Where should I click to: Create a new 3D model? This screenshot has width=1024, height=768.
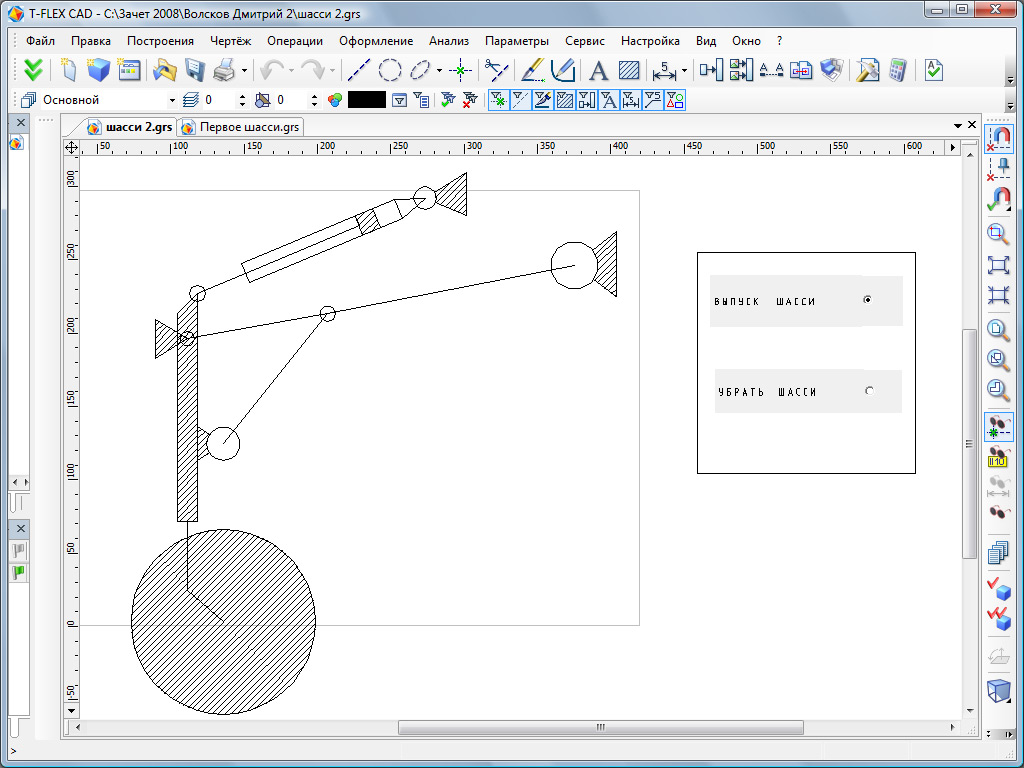click(99, 70)
